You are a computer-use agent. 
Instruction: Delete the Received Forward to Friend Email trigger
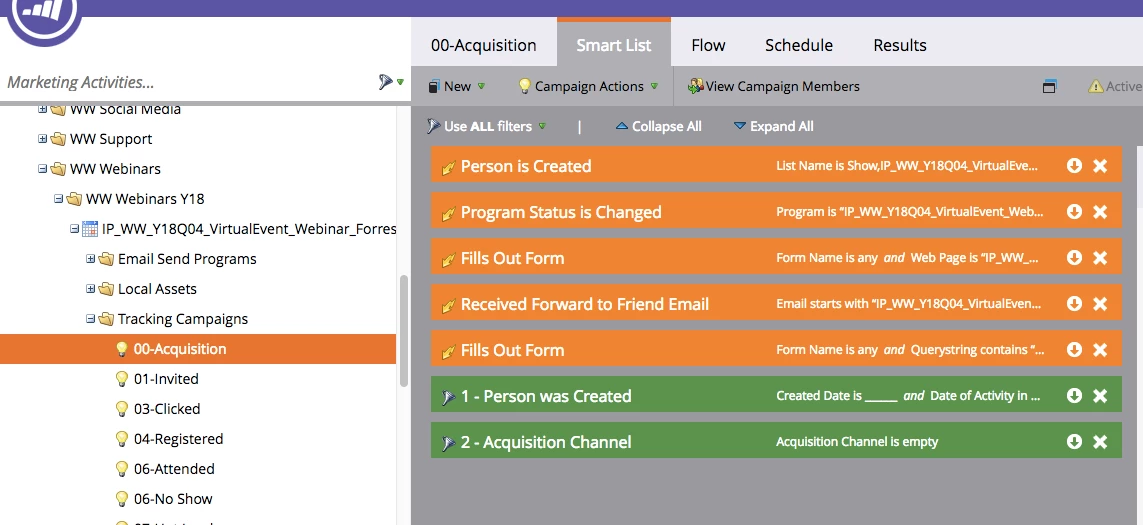[1100, 303]
